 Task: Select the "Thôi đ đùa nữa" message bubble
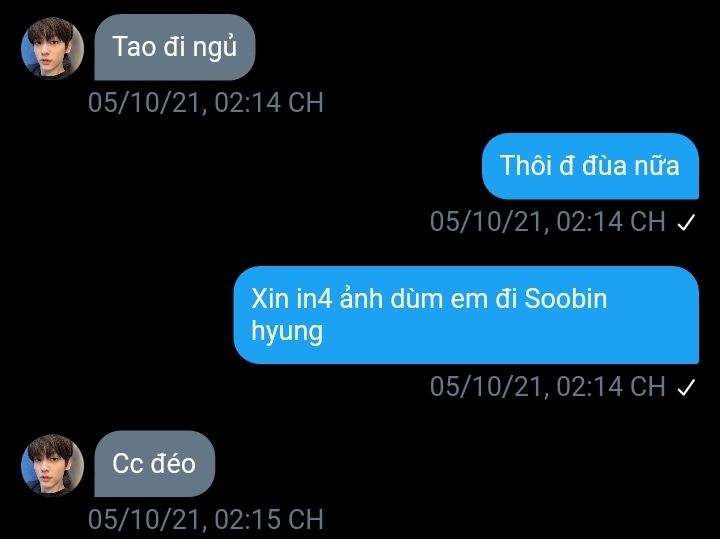pos(590,166)
